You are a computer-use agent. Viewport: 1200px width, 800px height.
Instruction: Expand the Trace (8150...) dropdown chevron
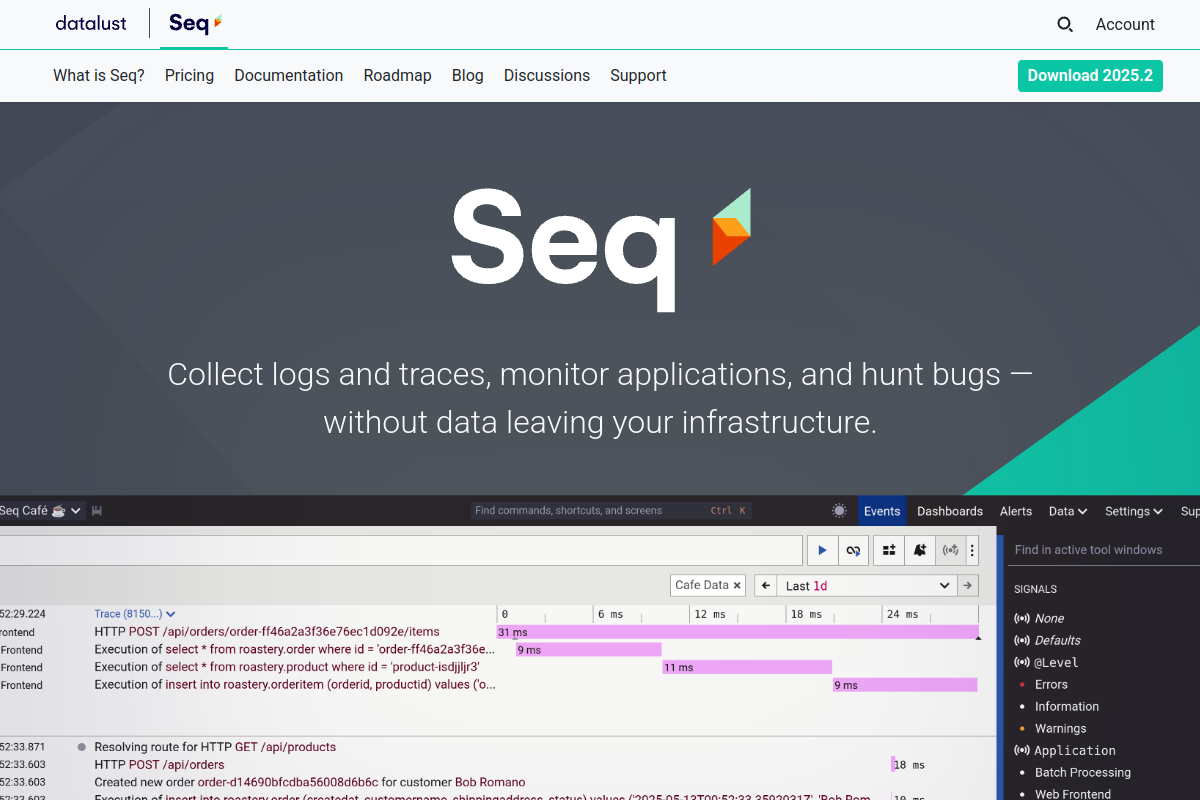pos(171,614)
